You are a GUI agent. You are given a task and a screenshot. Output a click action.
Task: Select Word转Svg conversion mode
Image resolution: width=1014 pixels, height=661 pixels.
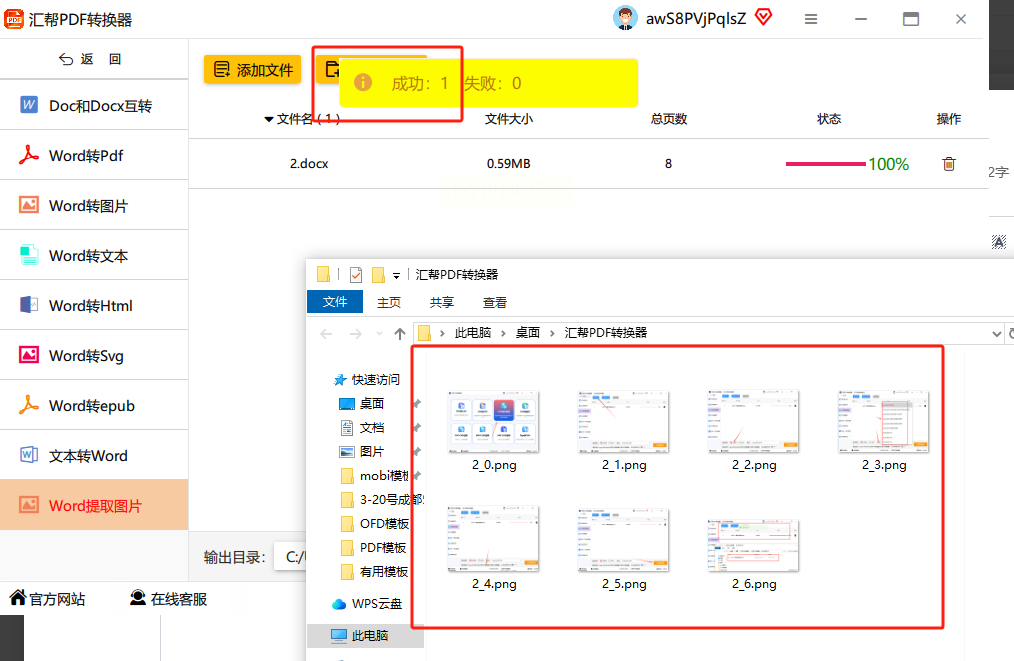[94, 355]
